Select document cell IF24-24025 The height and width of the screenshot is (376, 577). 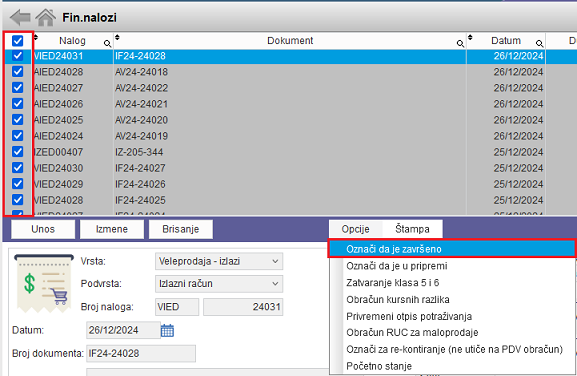pyautogui.click(x=290, y=200)
